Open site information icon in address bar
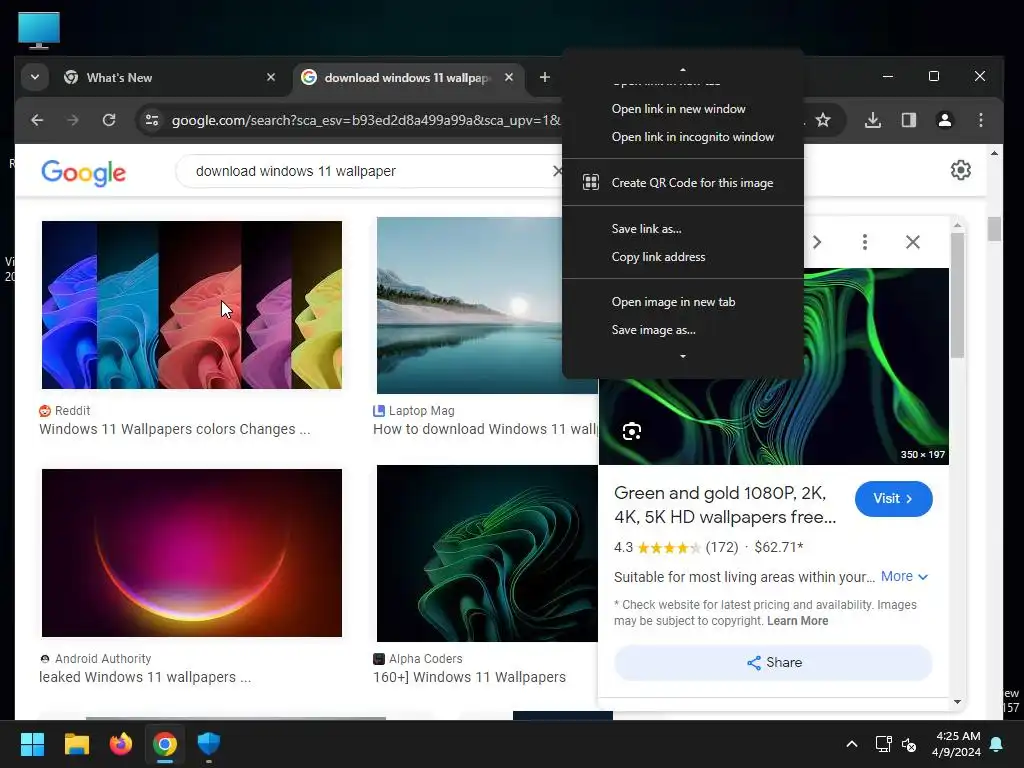 click(152, 120)
